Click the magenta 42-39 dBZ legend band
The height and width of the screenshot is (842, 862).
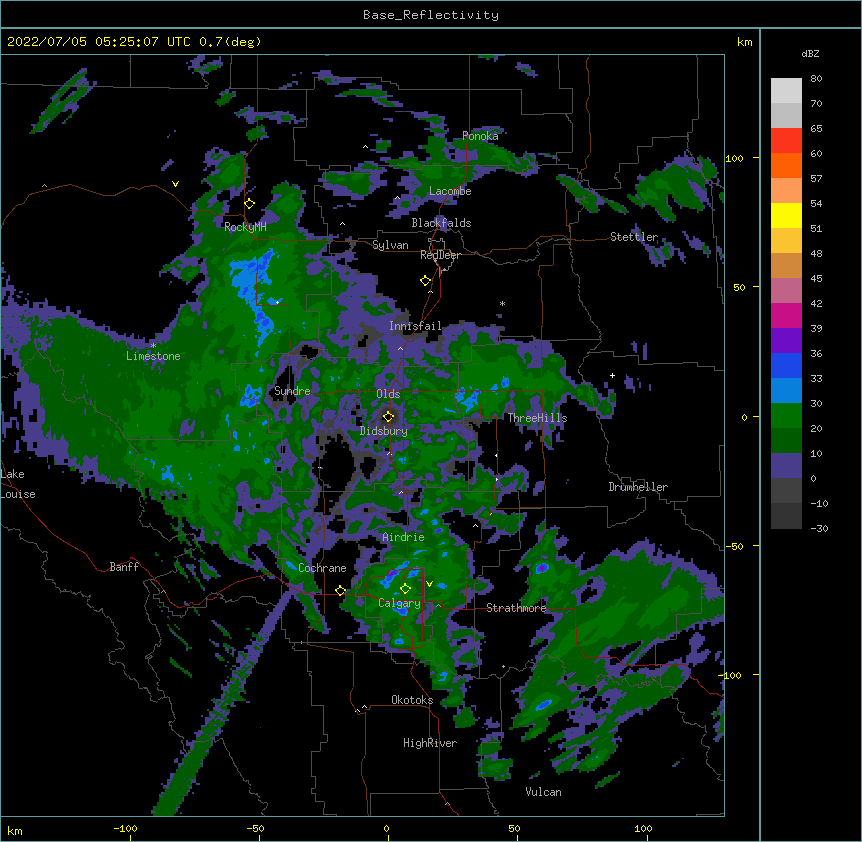click(x=786, y=315)
